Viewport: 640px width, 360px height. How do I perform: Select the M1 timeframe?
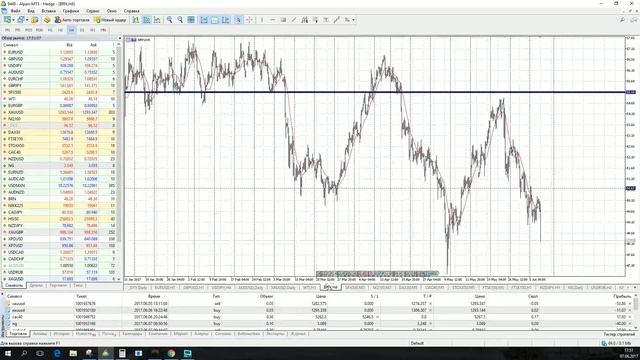[x=7, y=30]
